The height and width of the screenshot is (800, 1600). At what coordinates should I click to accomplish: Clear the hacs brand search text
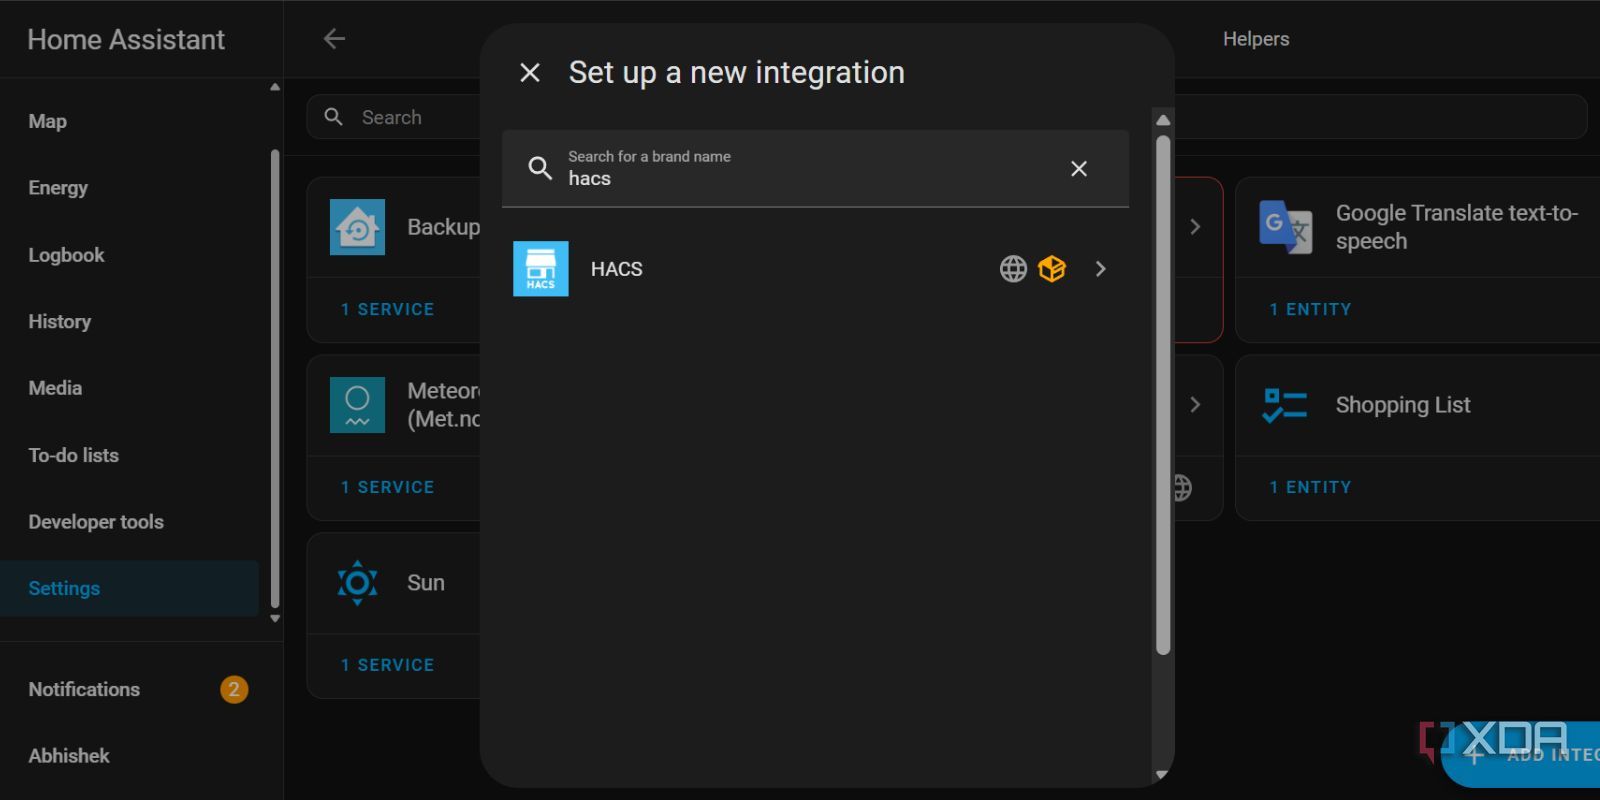pyautogui.click(x=1078, y=169)
